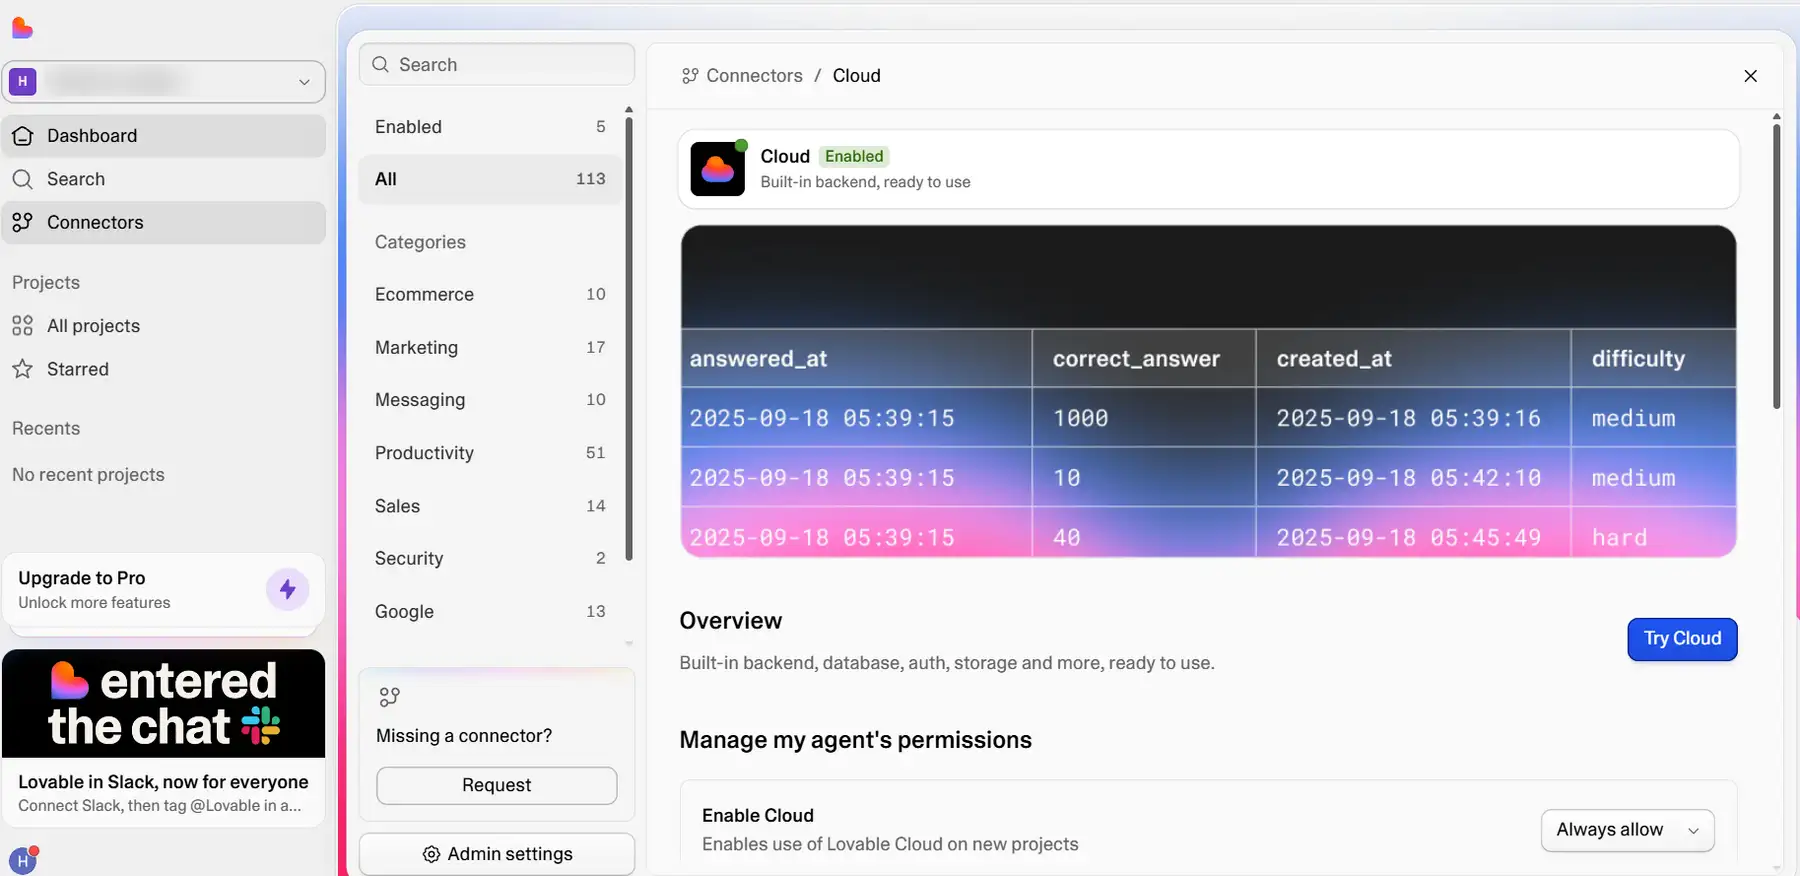Show All 113 connectors

tap(490, 179)
